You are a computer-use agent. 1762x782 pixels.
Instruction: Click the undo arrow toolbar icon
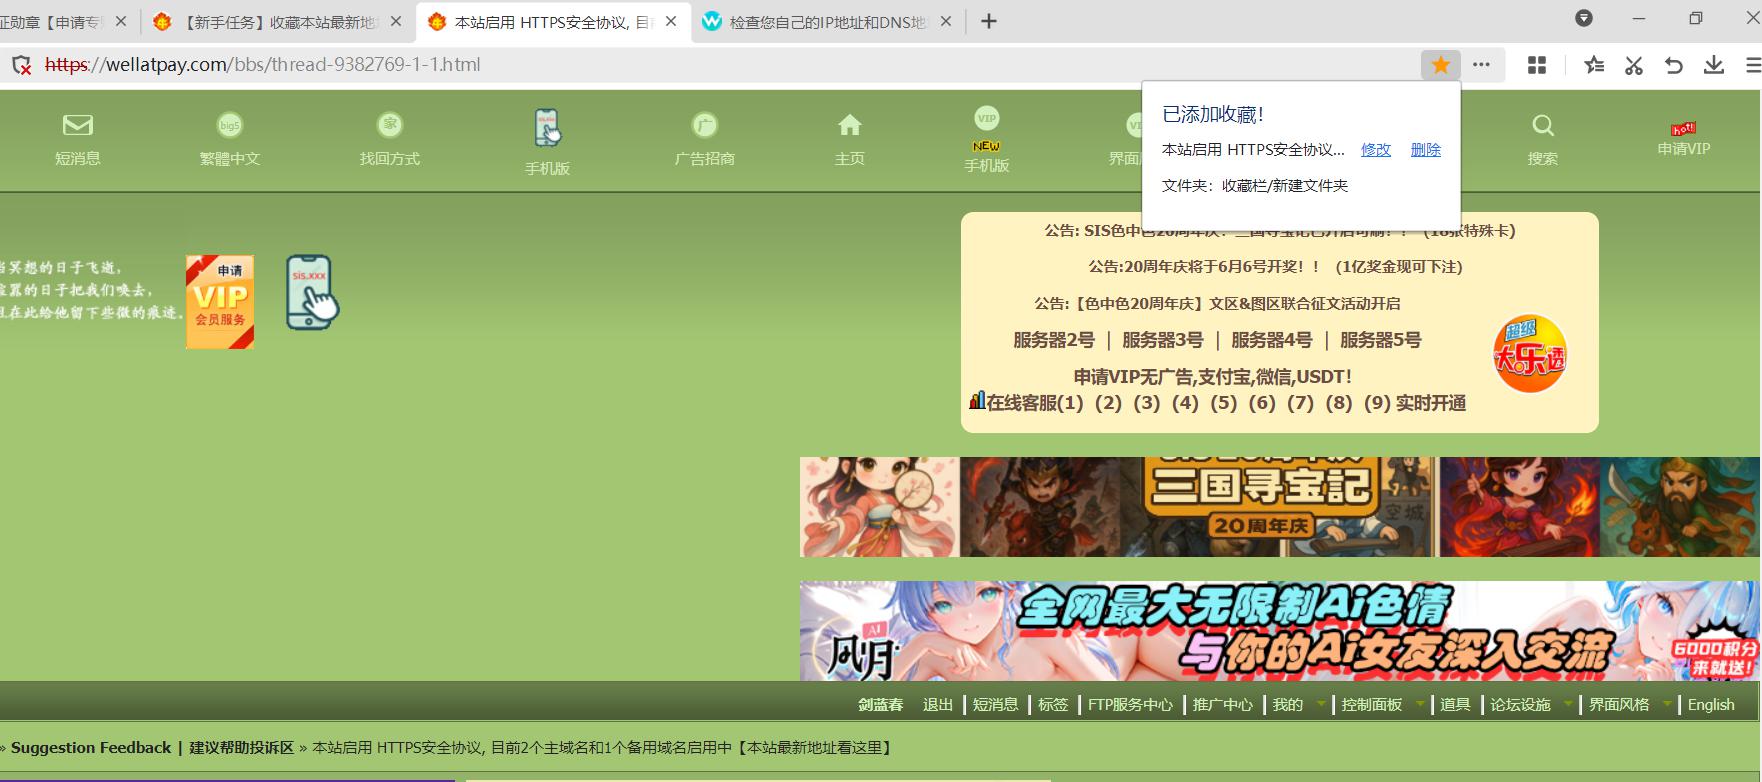point(1673,65)
